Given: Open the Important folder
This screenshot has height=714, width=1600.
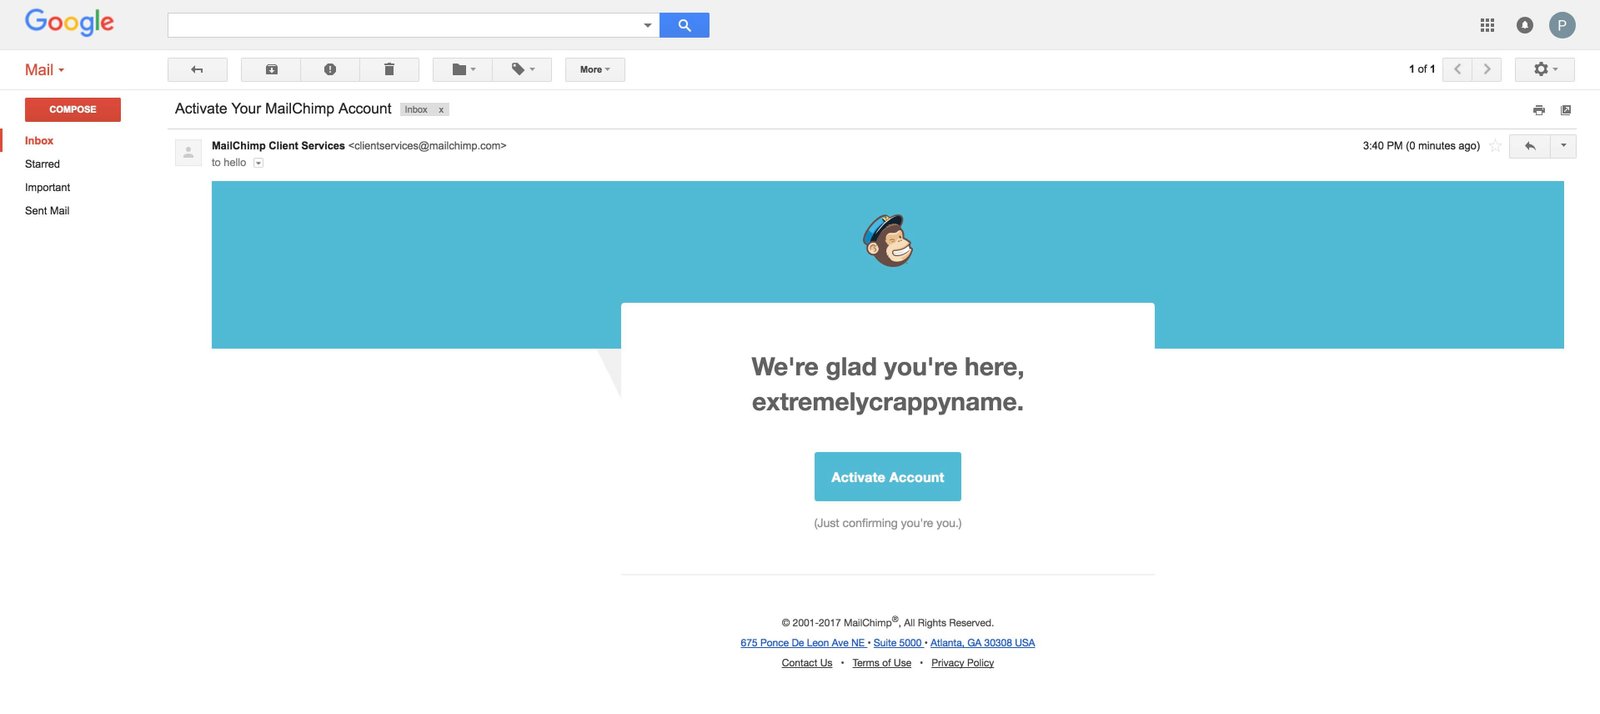Looking at the screenshot, I should [47, 188].
